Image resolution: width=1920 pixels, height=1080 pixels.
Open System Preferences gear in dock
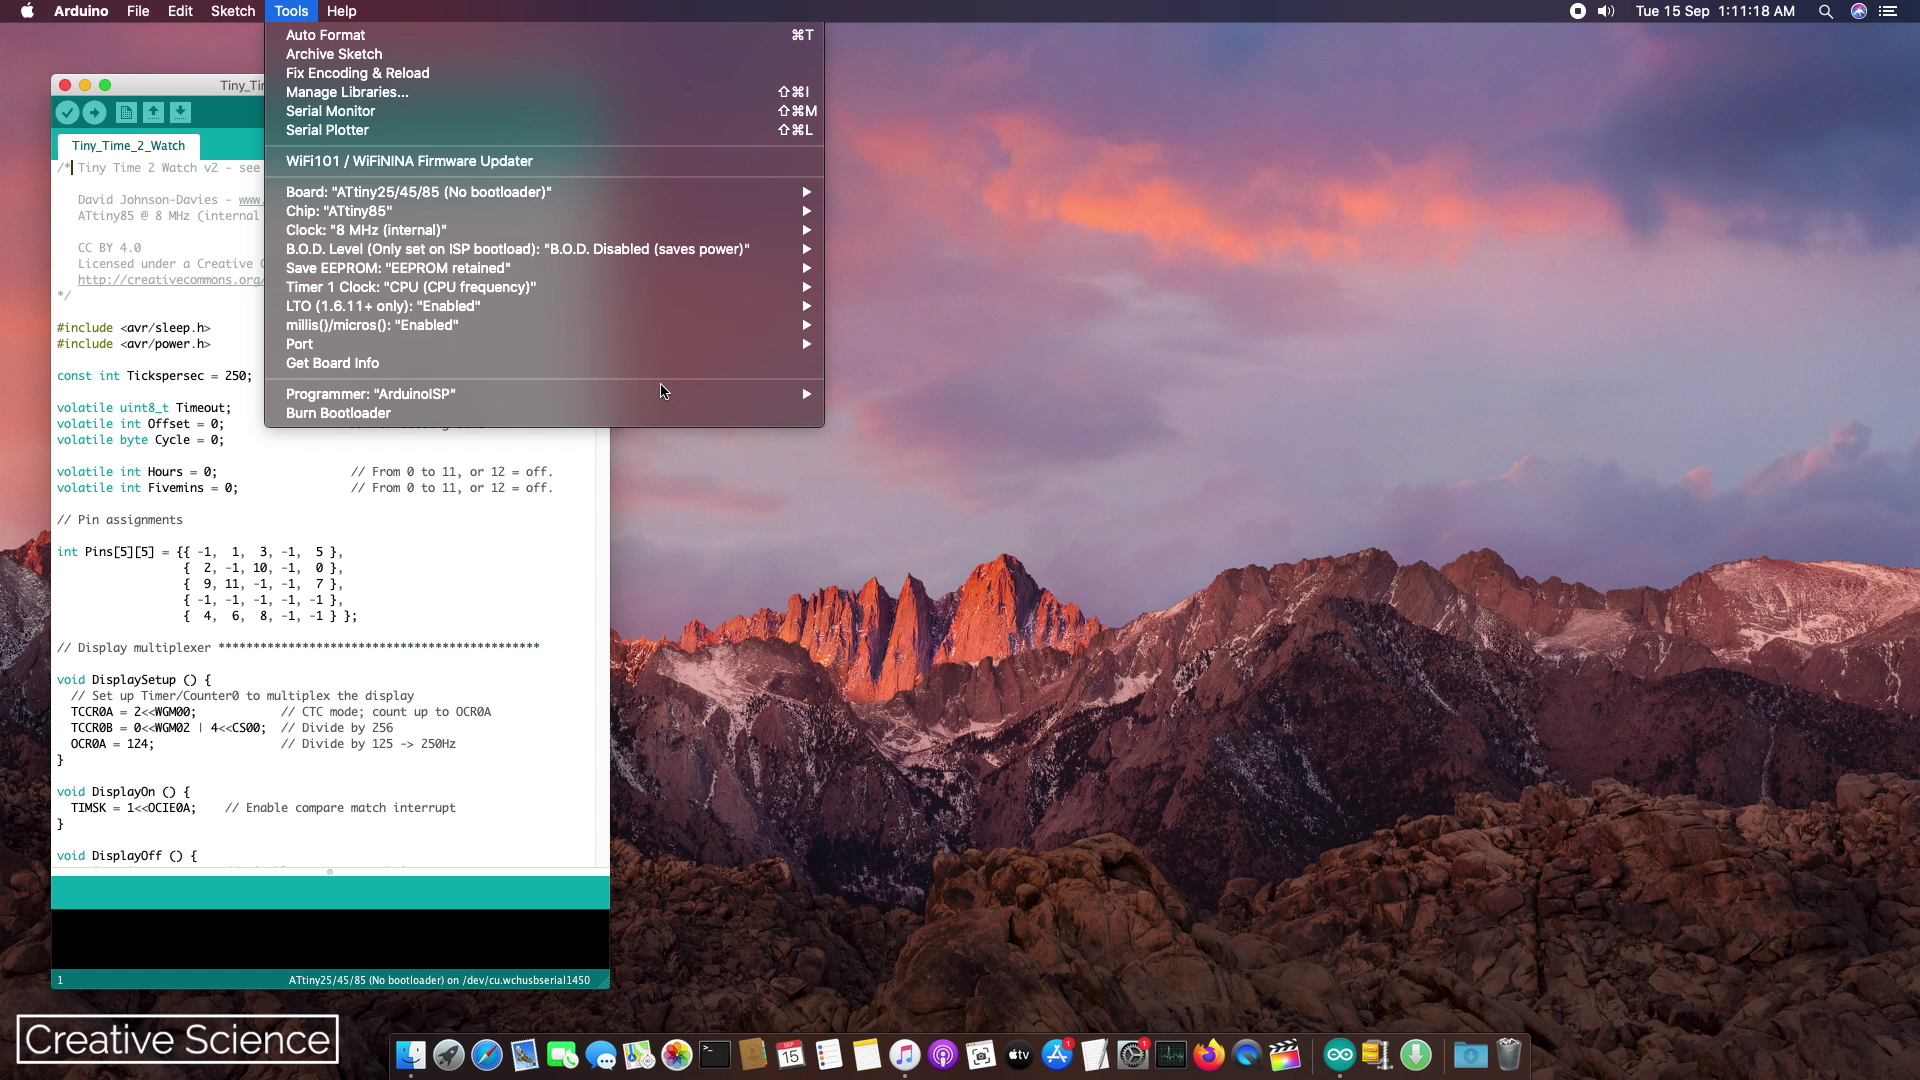click(1133, 1055)
